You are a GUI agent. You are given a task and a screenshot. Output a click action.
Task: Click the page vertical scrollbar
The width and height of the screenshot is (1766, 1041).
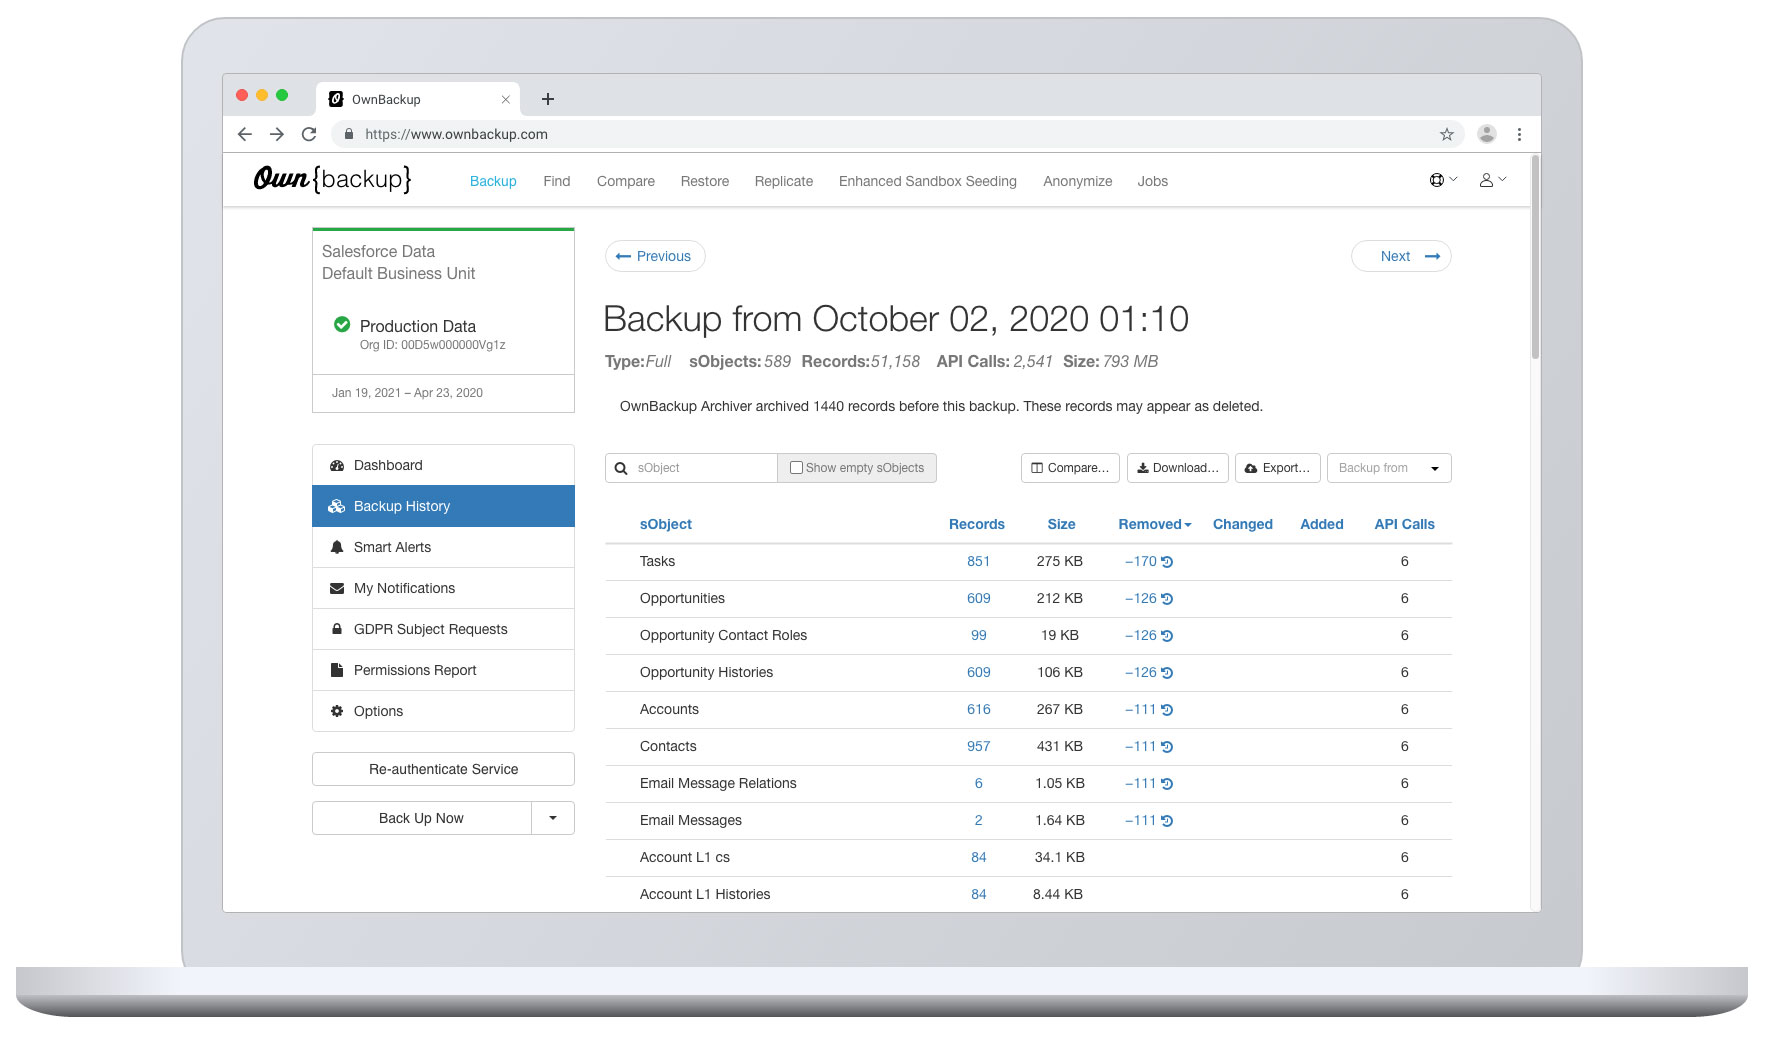click(1535, 258)
